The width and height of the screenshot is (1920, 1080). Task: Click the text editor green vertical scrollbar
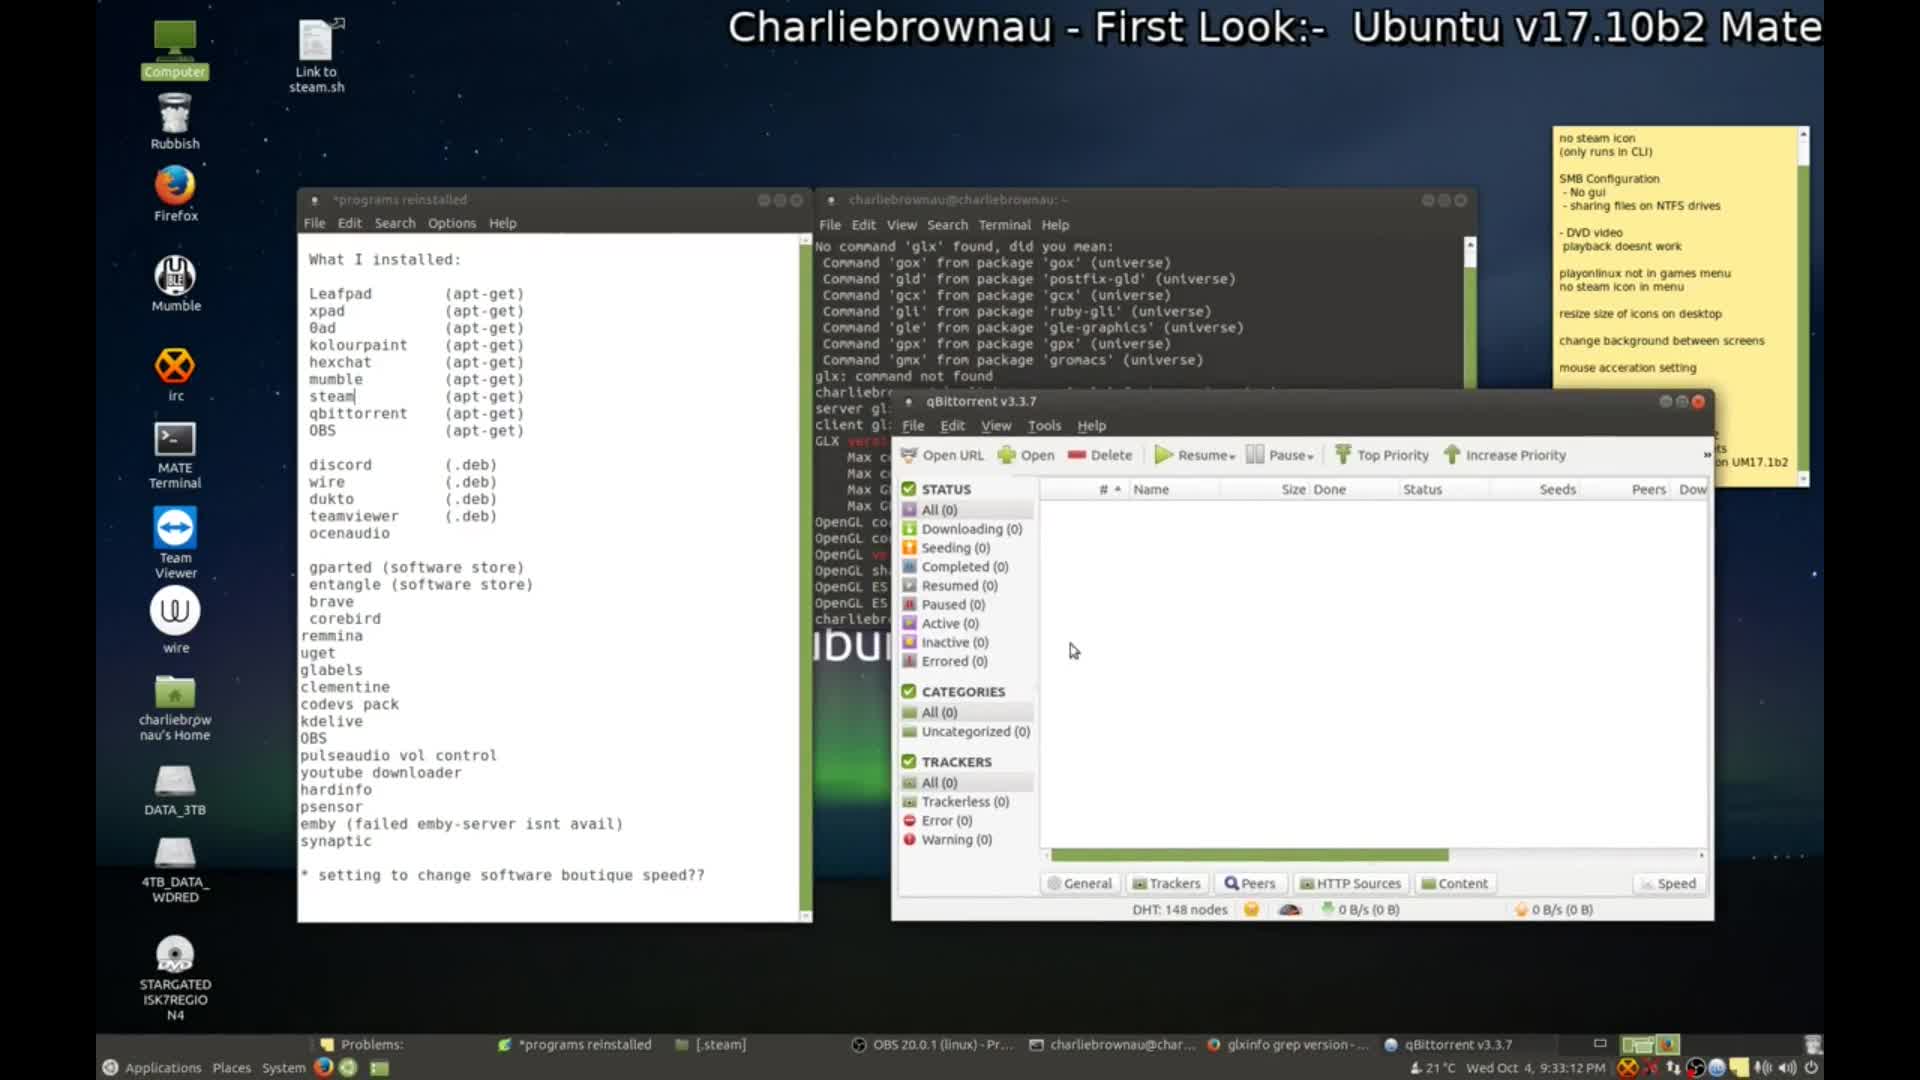[x=805, y=577]
